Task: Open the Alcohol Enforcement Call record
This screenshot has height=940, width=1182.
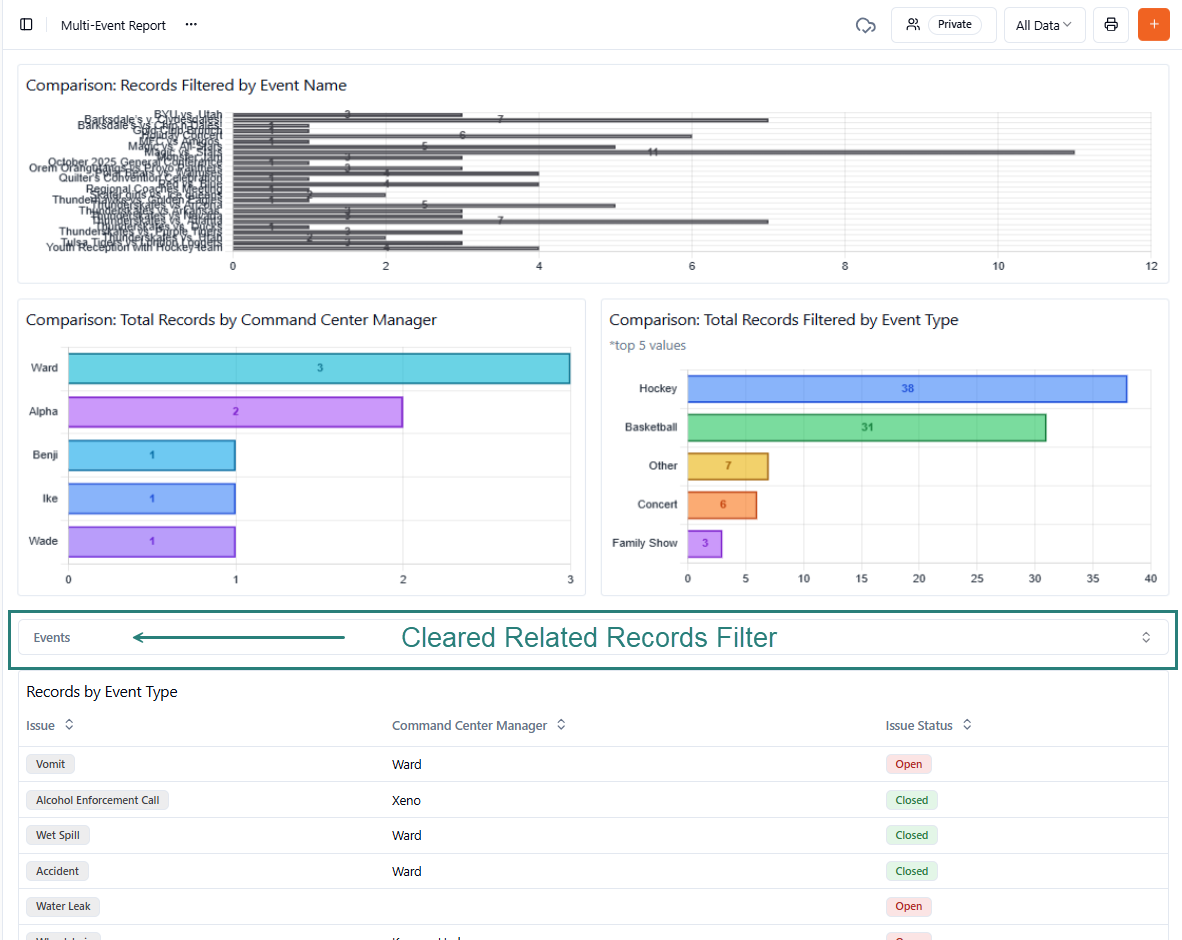Action: coord(97,800)
